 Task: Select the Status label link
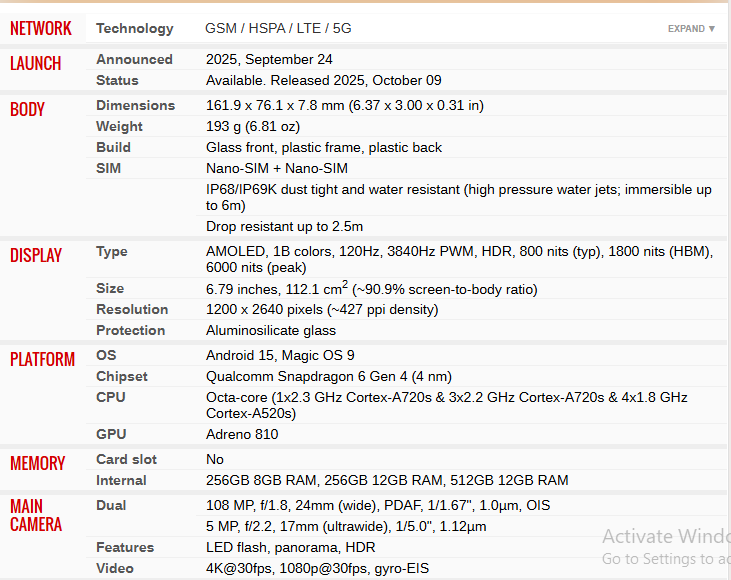(117, 80)
